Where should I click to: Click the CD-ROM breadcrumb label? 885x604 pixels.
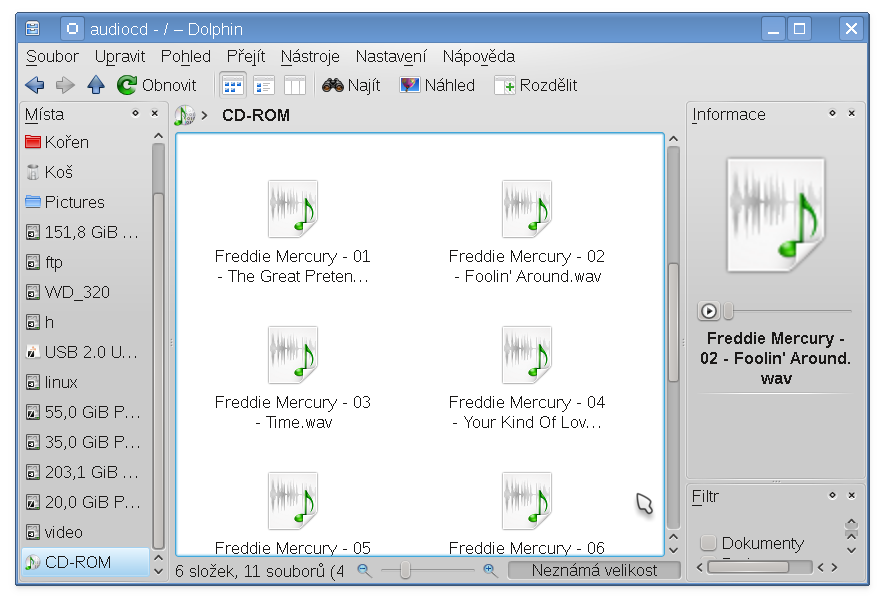pos(256,115)
